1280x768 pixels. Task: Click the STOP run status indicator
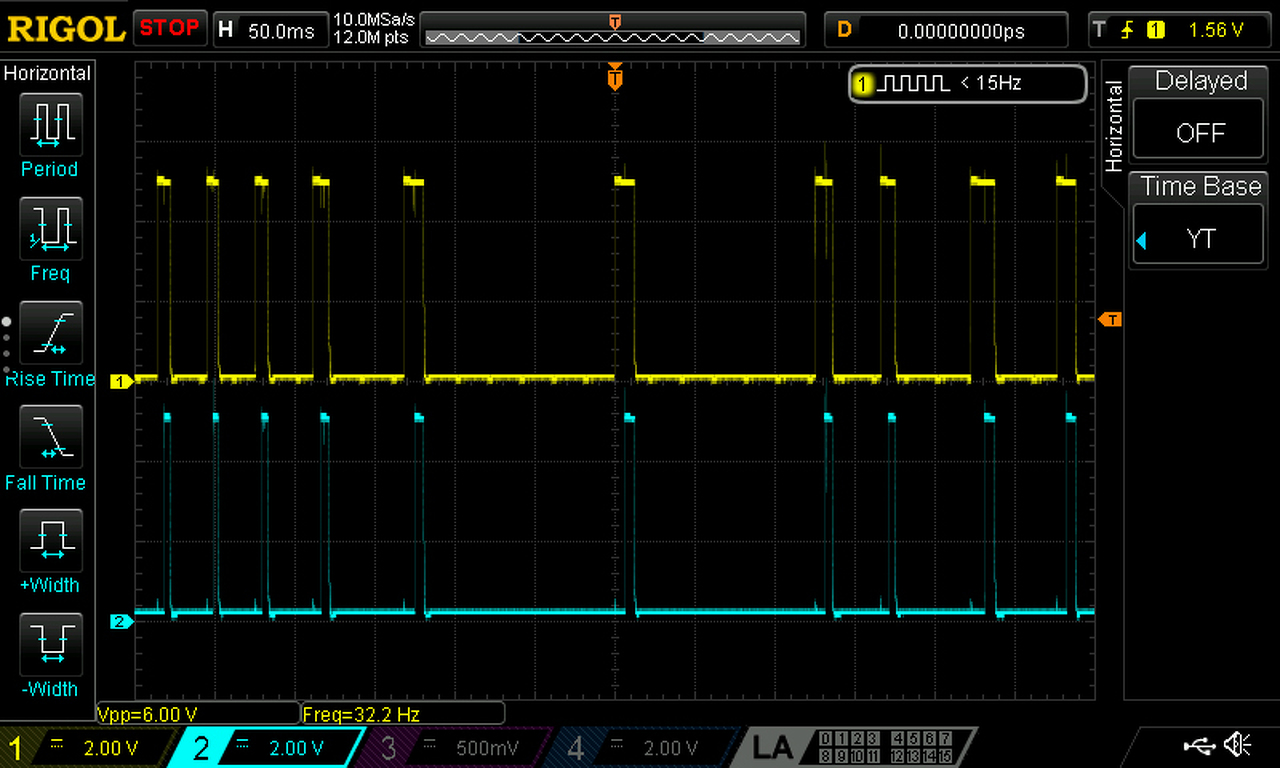169,28
